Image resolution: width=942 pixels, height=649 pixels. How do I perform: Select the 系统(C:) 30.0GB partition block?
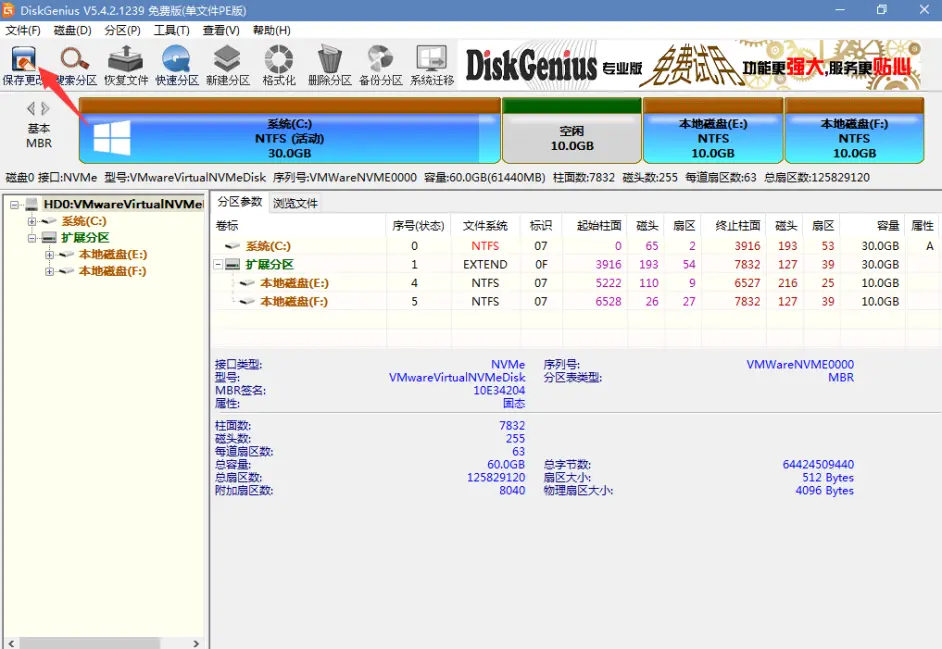point(290,130)
